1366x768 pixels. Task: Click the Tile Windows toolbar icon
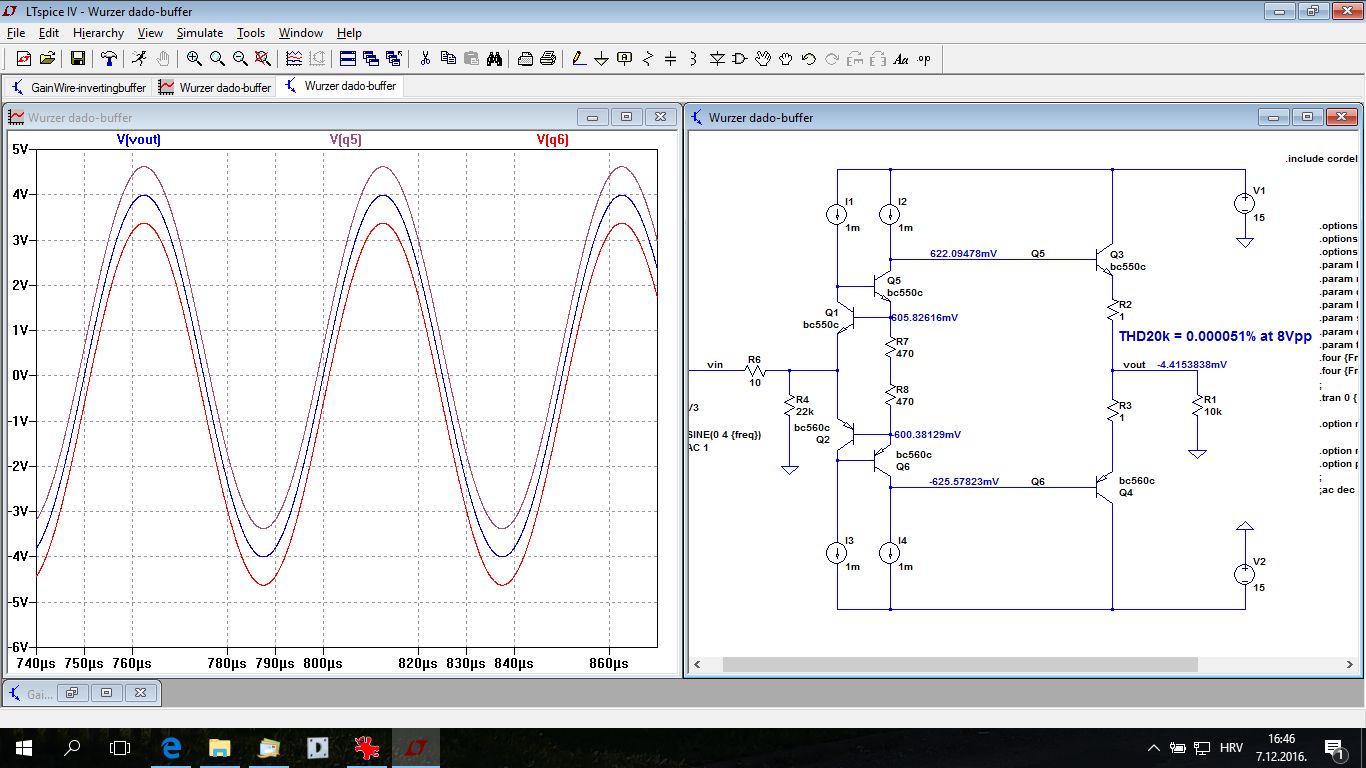[348, 59]
